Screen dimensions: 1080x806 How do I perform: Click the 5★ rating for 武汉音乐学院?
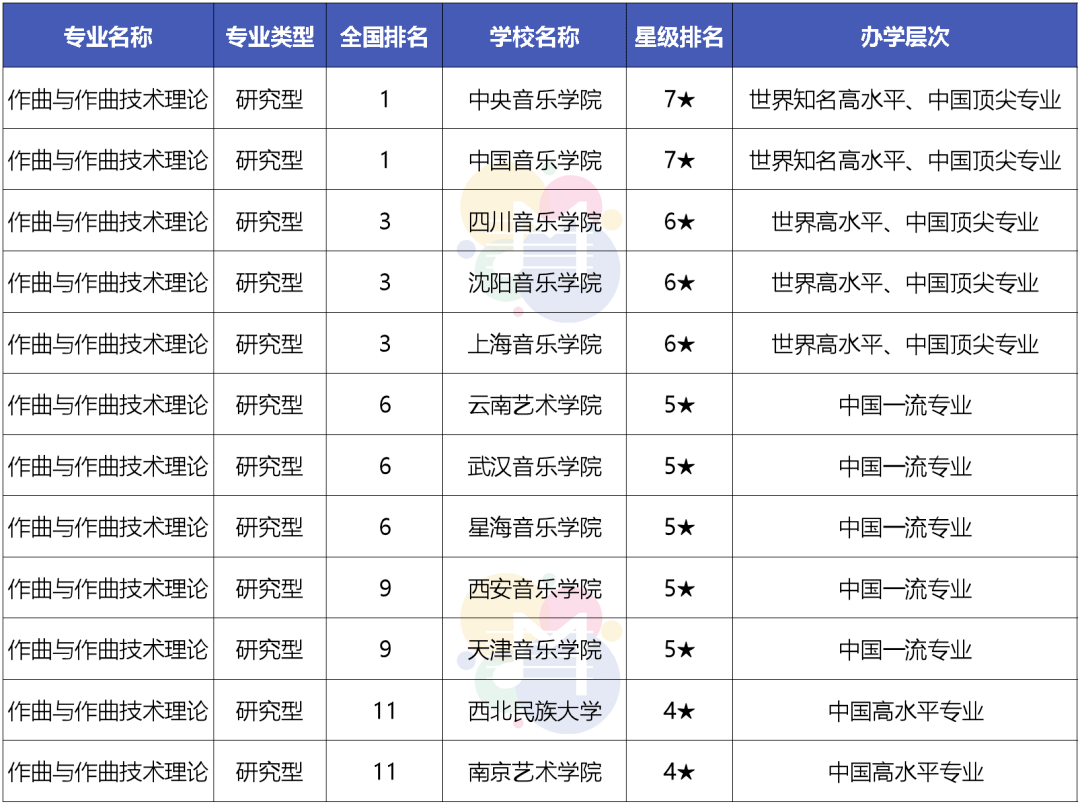tap(679, 466)
